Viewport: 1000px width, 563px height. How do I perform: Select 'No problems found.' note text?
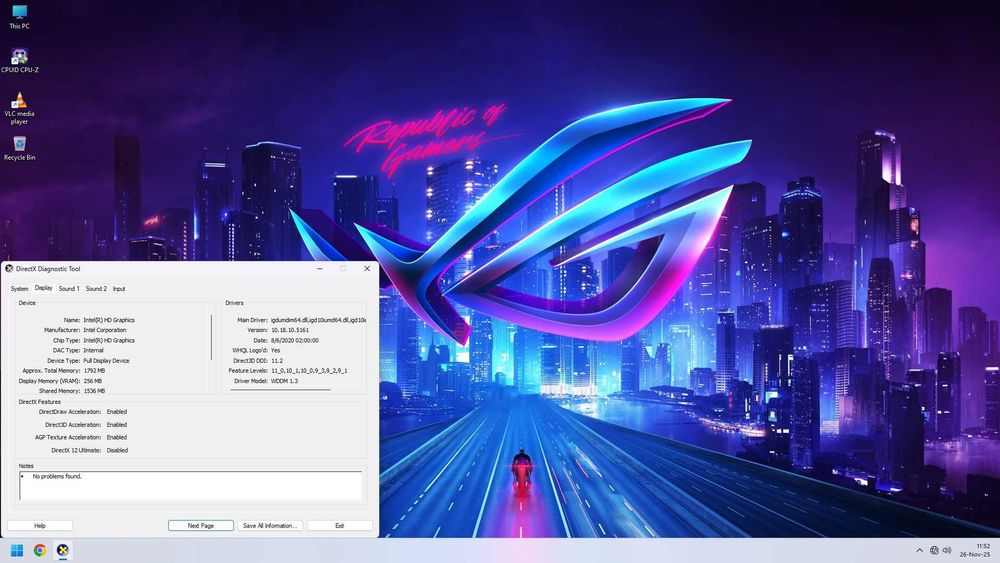pyautogui.click(x=57, y=476)
